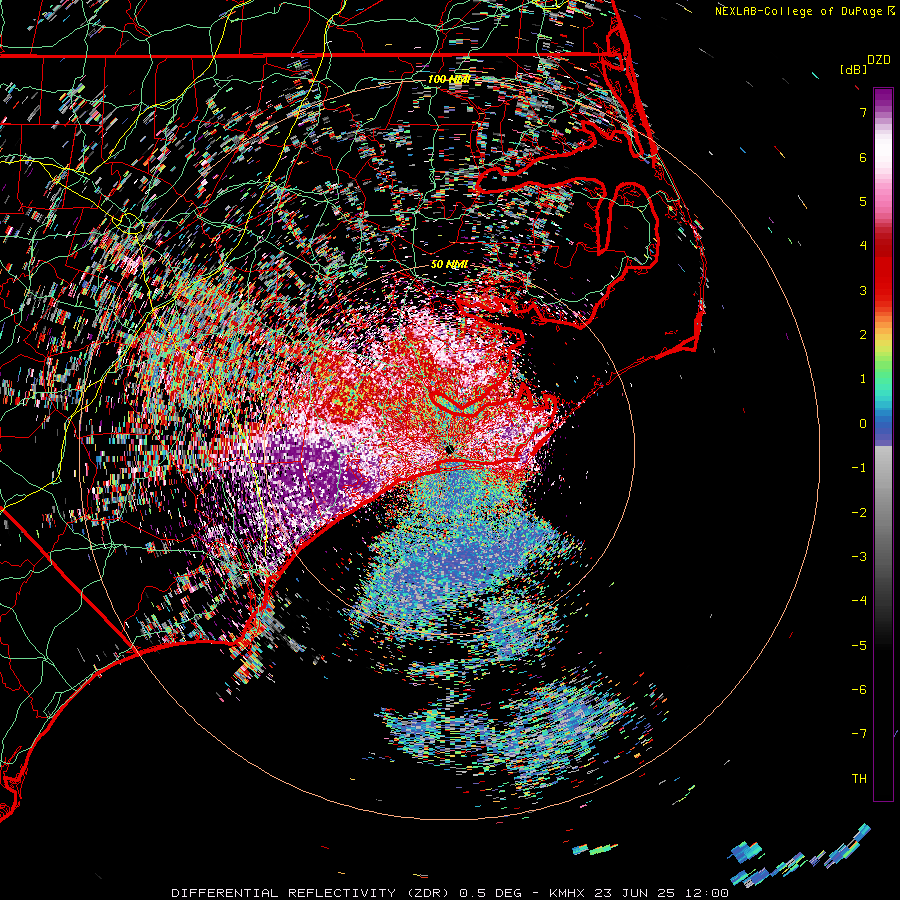Click the 'TH' label below the scale

tap(859, 779)
